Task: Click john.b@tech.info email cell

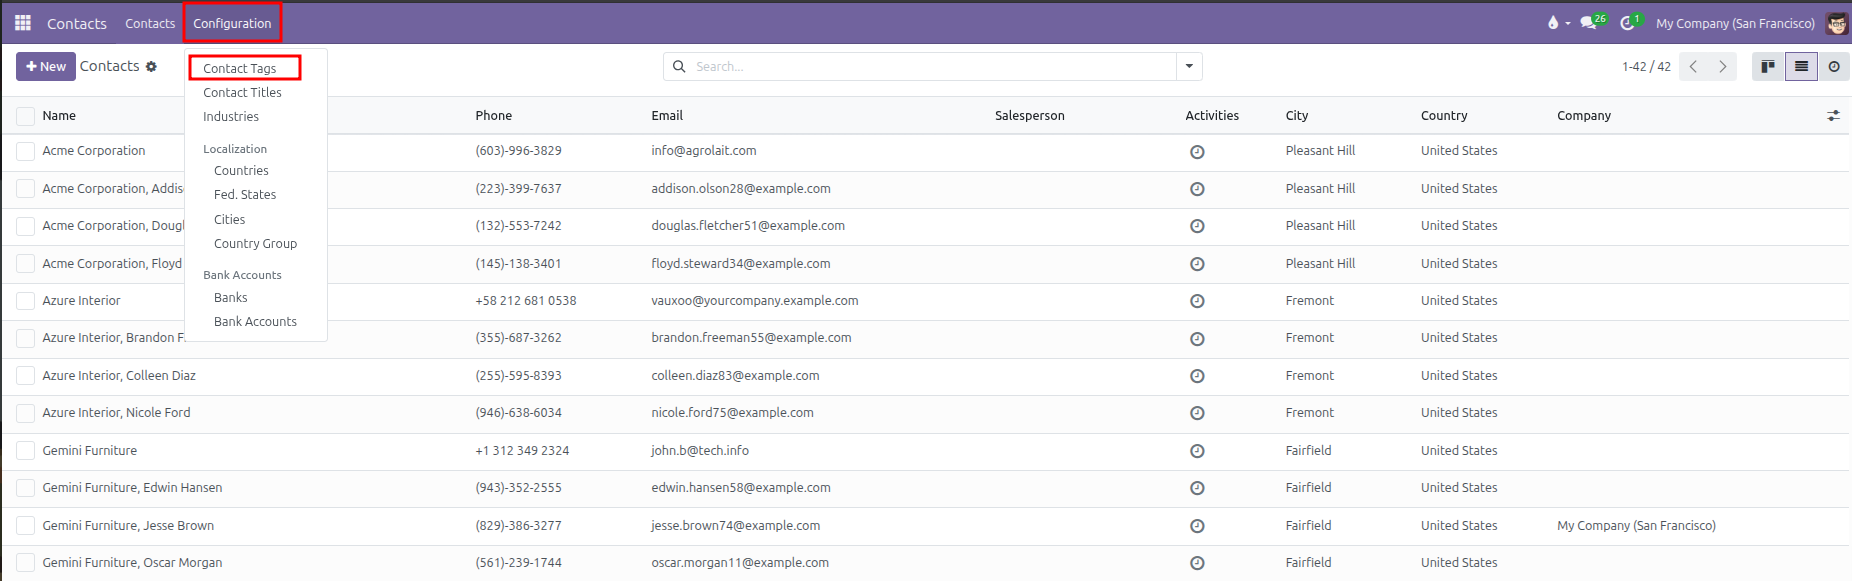Action: pos(700,451)
